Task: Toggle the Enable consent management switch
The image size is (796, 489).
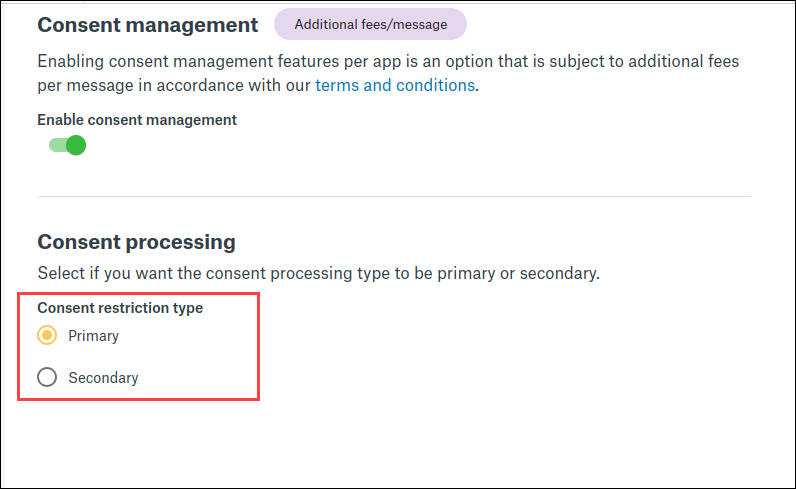Action: click(x=67, y=146)
